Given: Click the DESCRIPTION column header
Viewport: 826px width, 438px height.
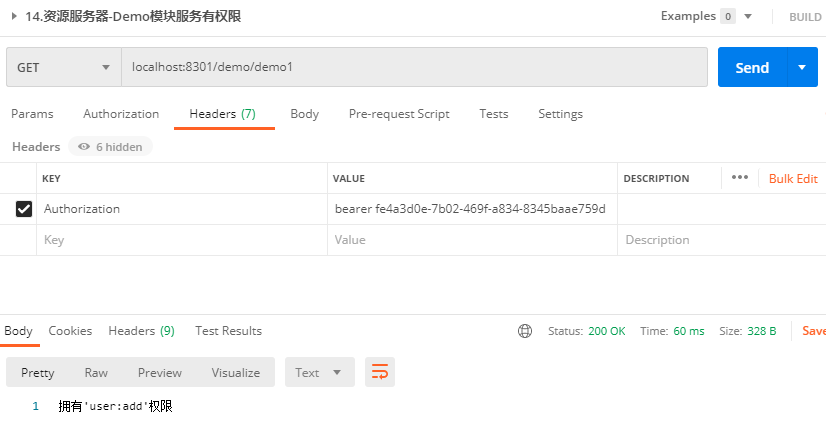Looking at the screenshot, I should (x=656, y=179).
